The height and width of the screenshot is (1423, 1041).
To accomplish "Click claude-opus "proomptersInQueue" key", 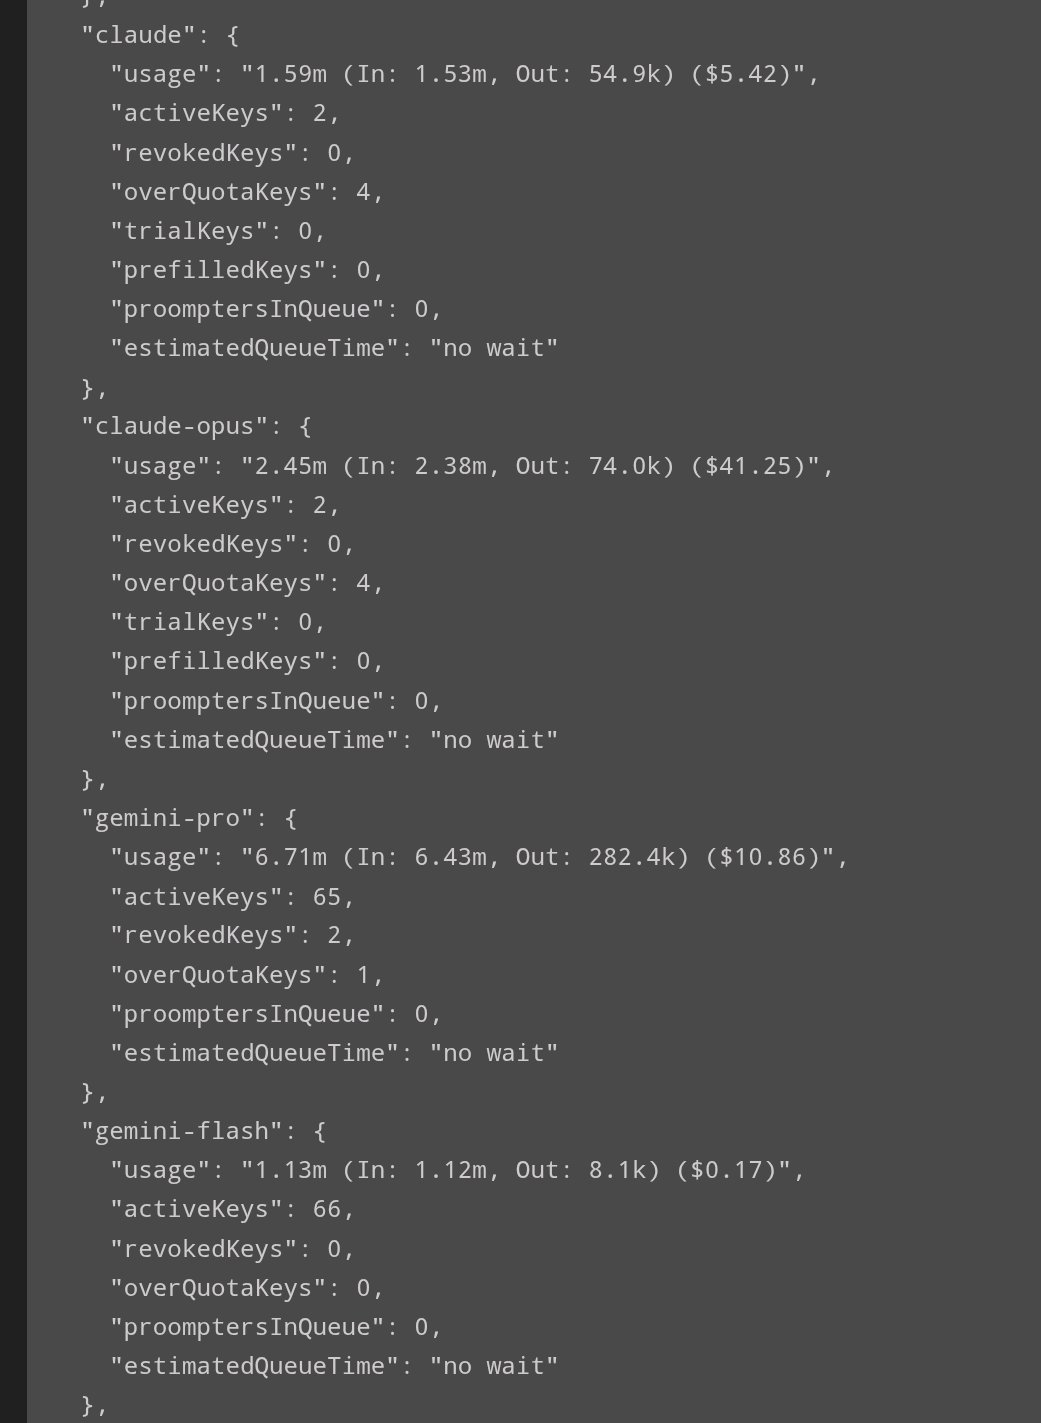I will [247, 701].
